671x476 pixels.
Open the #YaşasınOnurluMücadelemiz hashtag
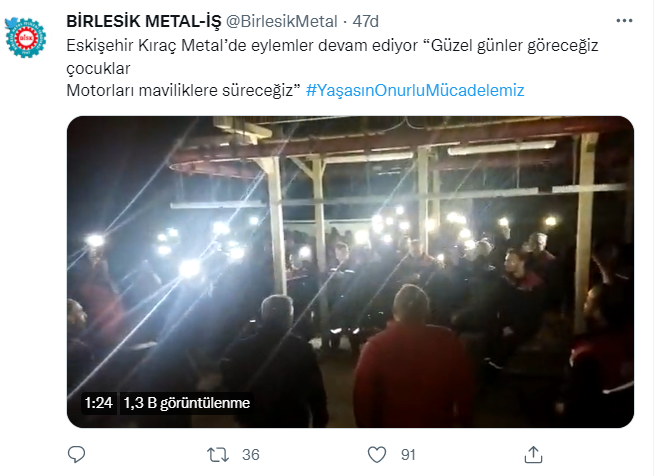coord(415,90)
